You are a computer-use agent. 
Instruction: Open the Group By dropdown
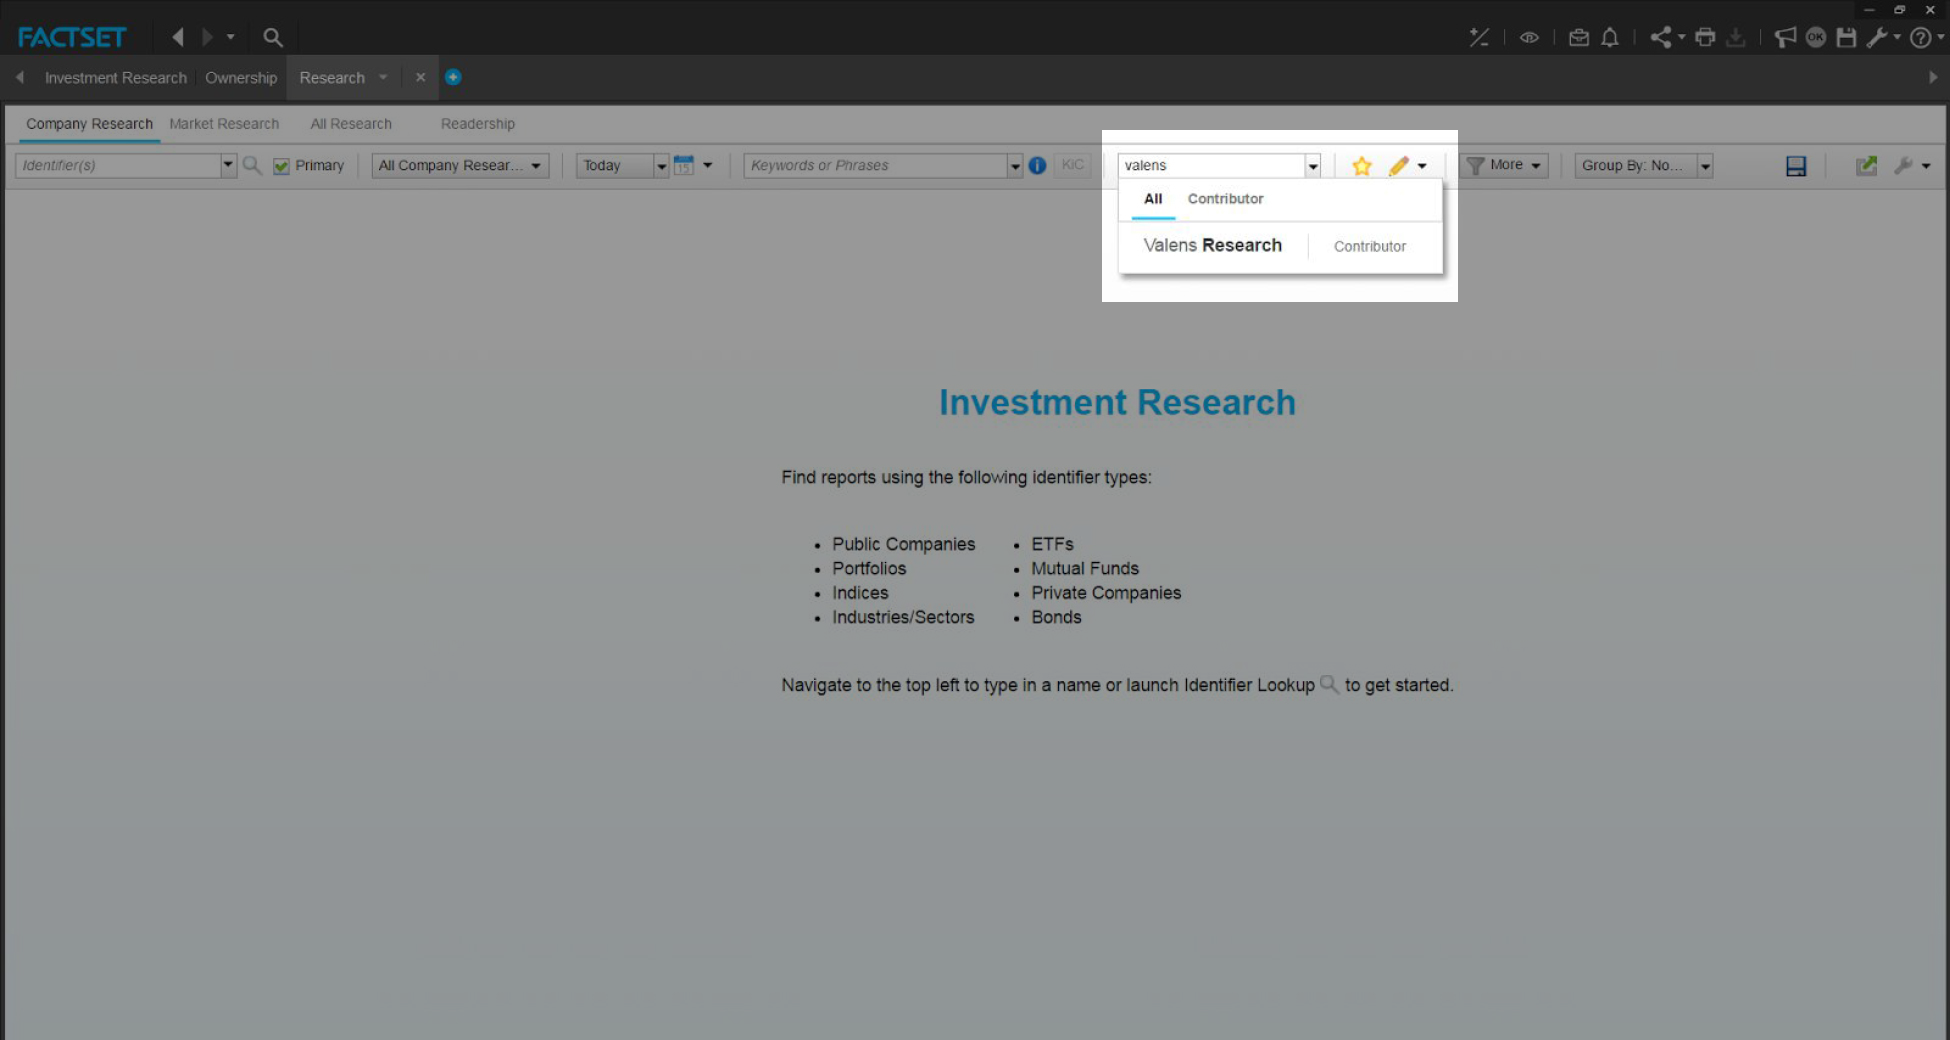(1644, 165)
